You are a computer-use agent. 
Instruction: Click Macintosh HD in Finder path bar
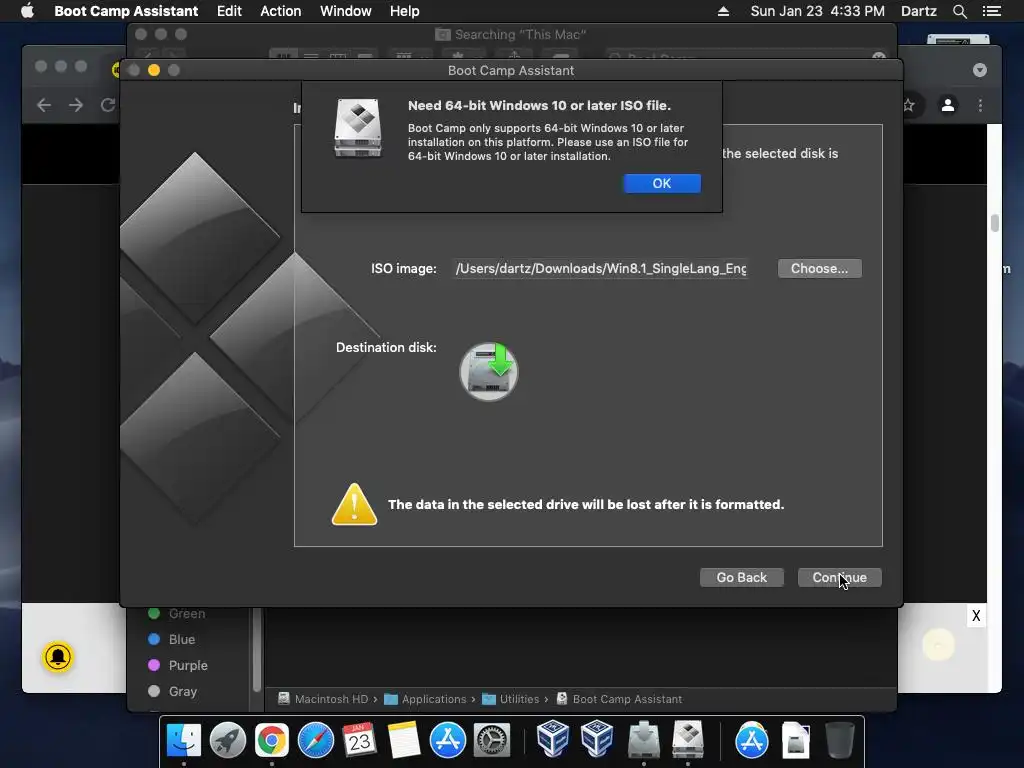pos(323,699)
